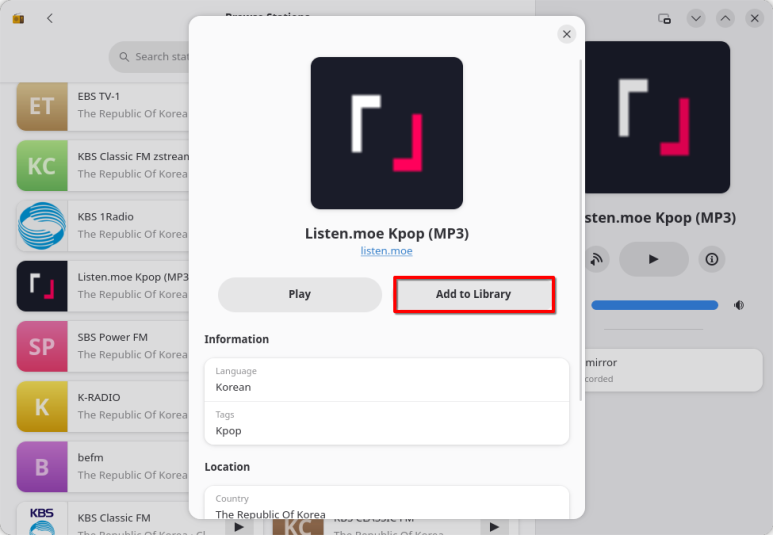Click the Listen.moe station artwork in dialog

pyautogui.click(x=386, y=133)
